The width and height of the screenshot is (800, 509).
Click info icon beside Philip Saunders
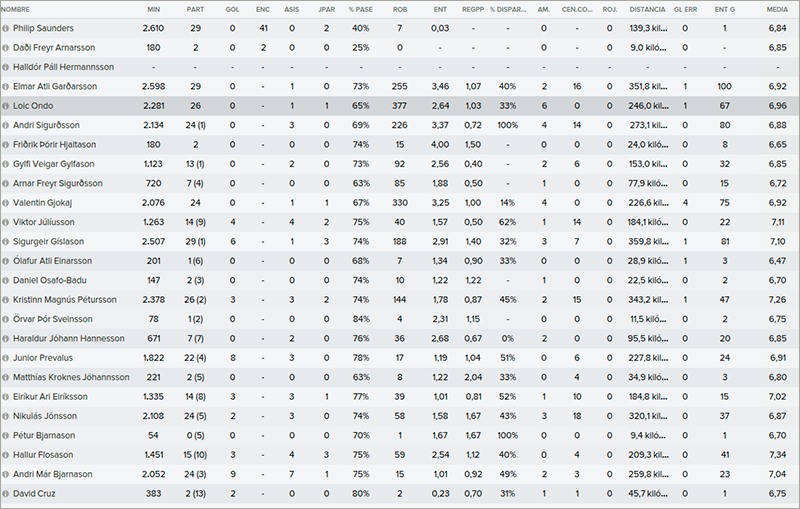6,29
